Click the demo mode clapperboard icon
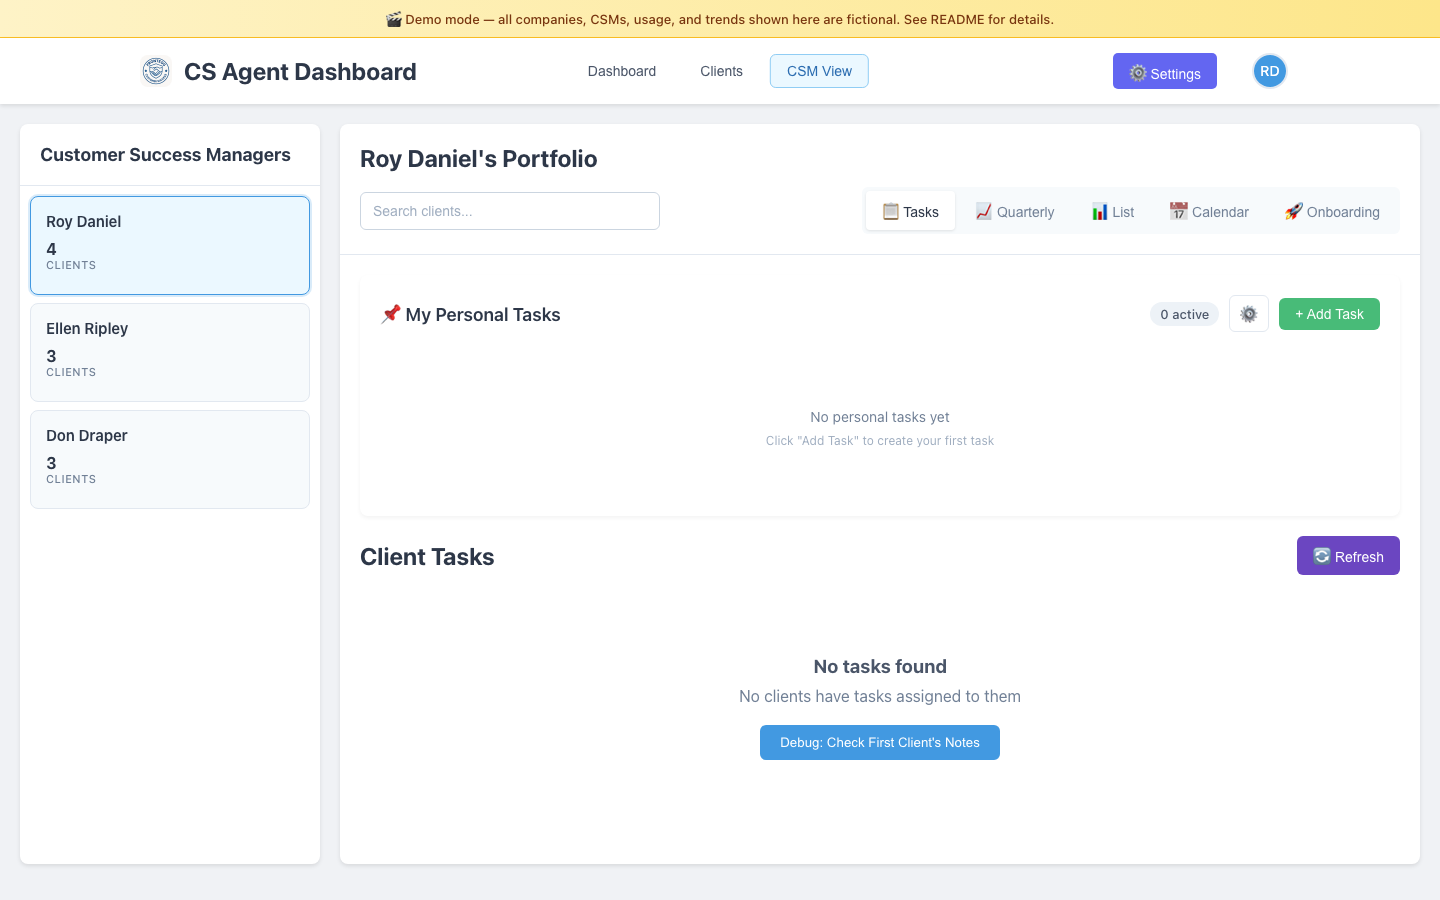The width and height of the screenshot is (1440, 900). (394, 19)
